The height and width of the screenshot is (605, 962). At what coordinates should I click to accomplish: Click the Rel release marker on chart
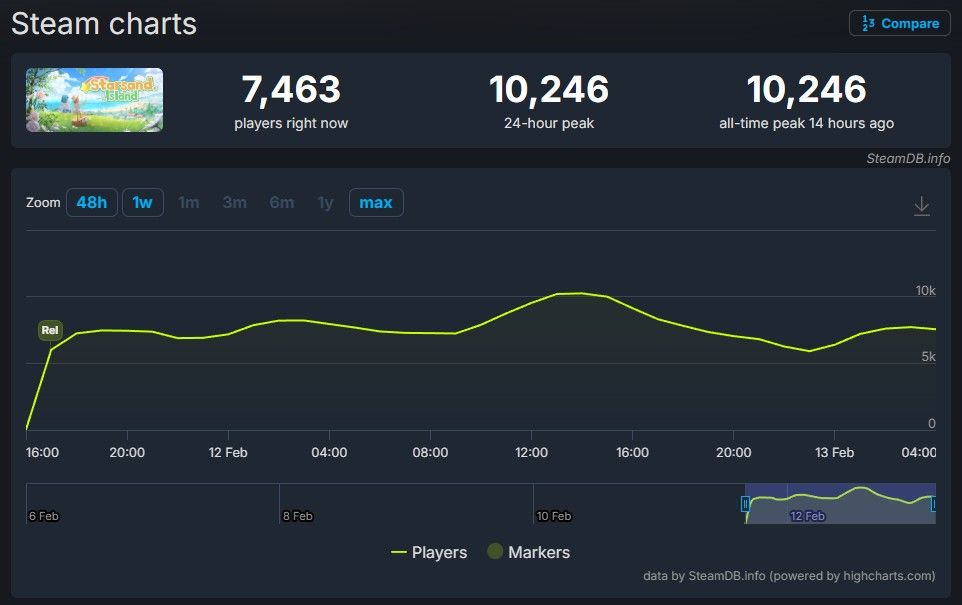(50, 330)
